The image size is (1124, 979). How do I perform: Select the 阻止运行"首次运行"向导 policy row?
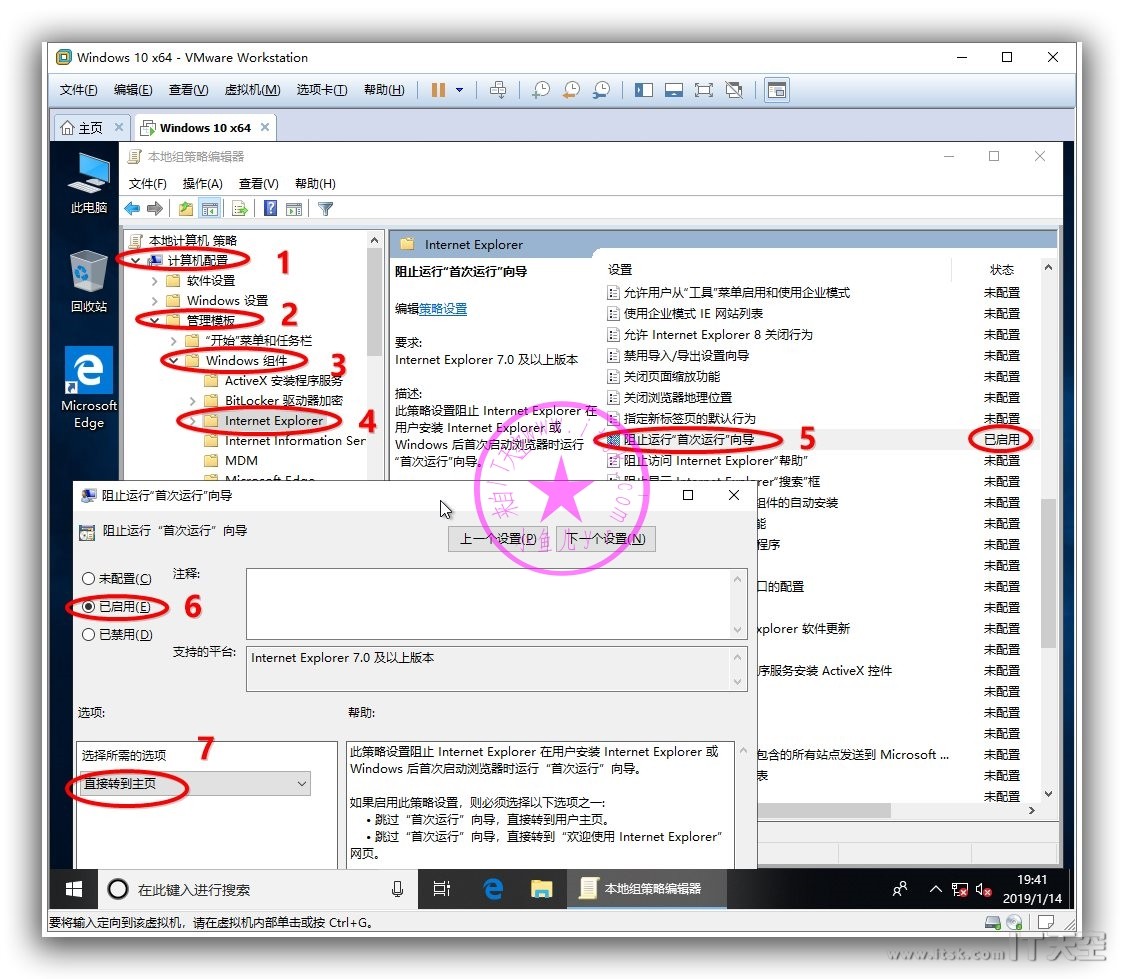pos(821,439)
